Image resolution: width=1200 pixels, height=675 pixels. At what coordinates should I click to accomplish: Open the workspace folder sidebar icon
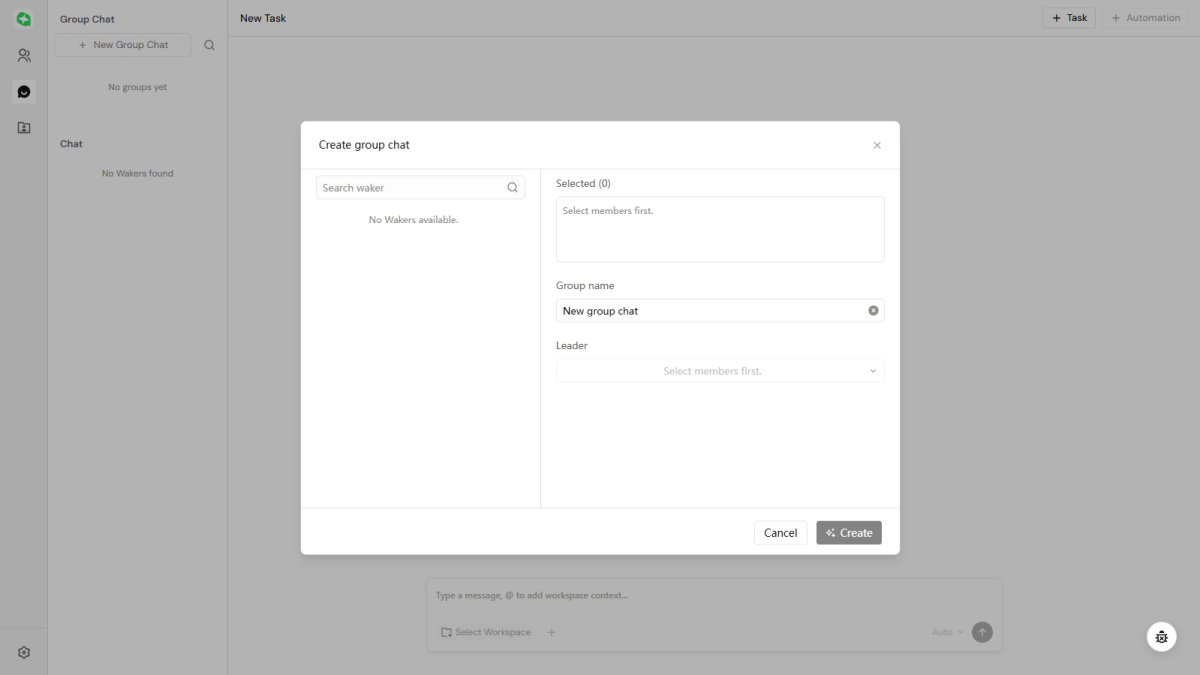(24, 128)
